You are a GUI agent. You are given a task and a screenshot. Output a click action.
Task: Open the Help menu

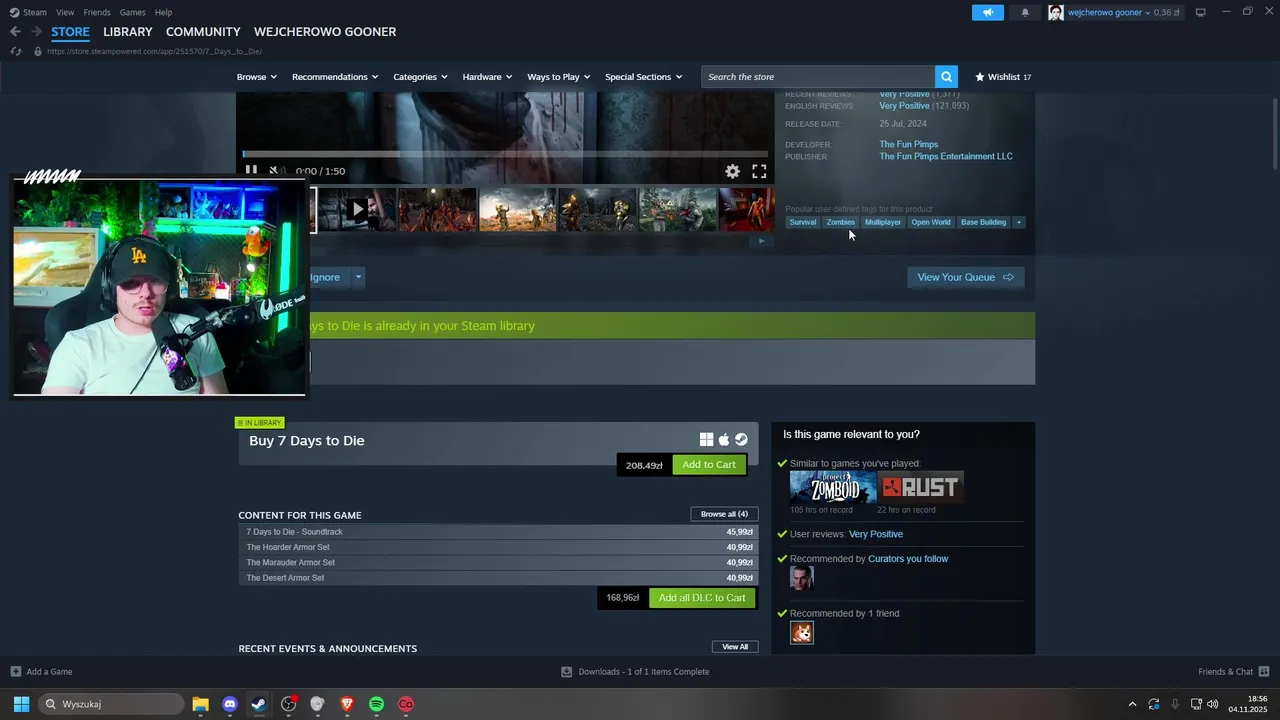click(x=163, y=12)
